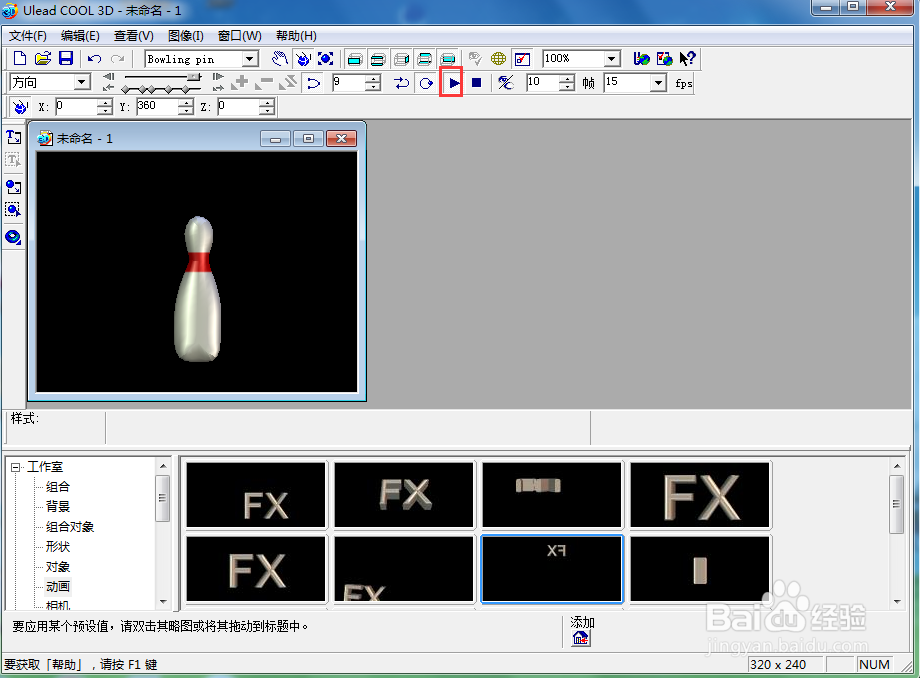
Task: Increment the X rotation stepper
Action: click(104, 103)
